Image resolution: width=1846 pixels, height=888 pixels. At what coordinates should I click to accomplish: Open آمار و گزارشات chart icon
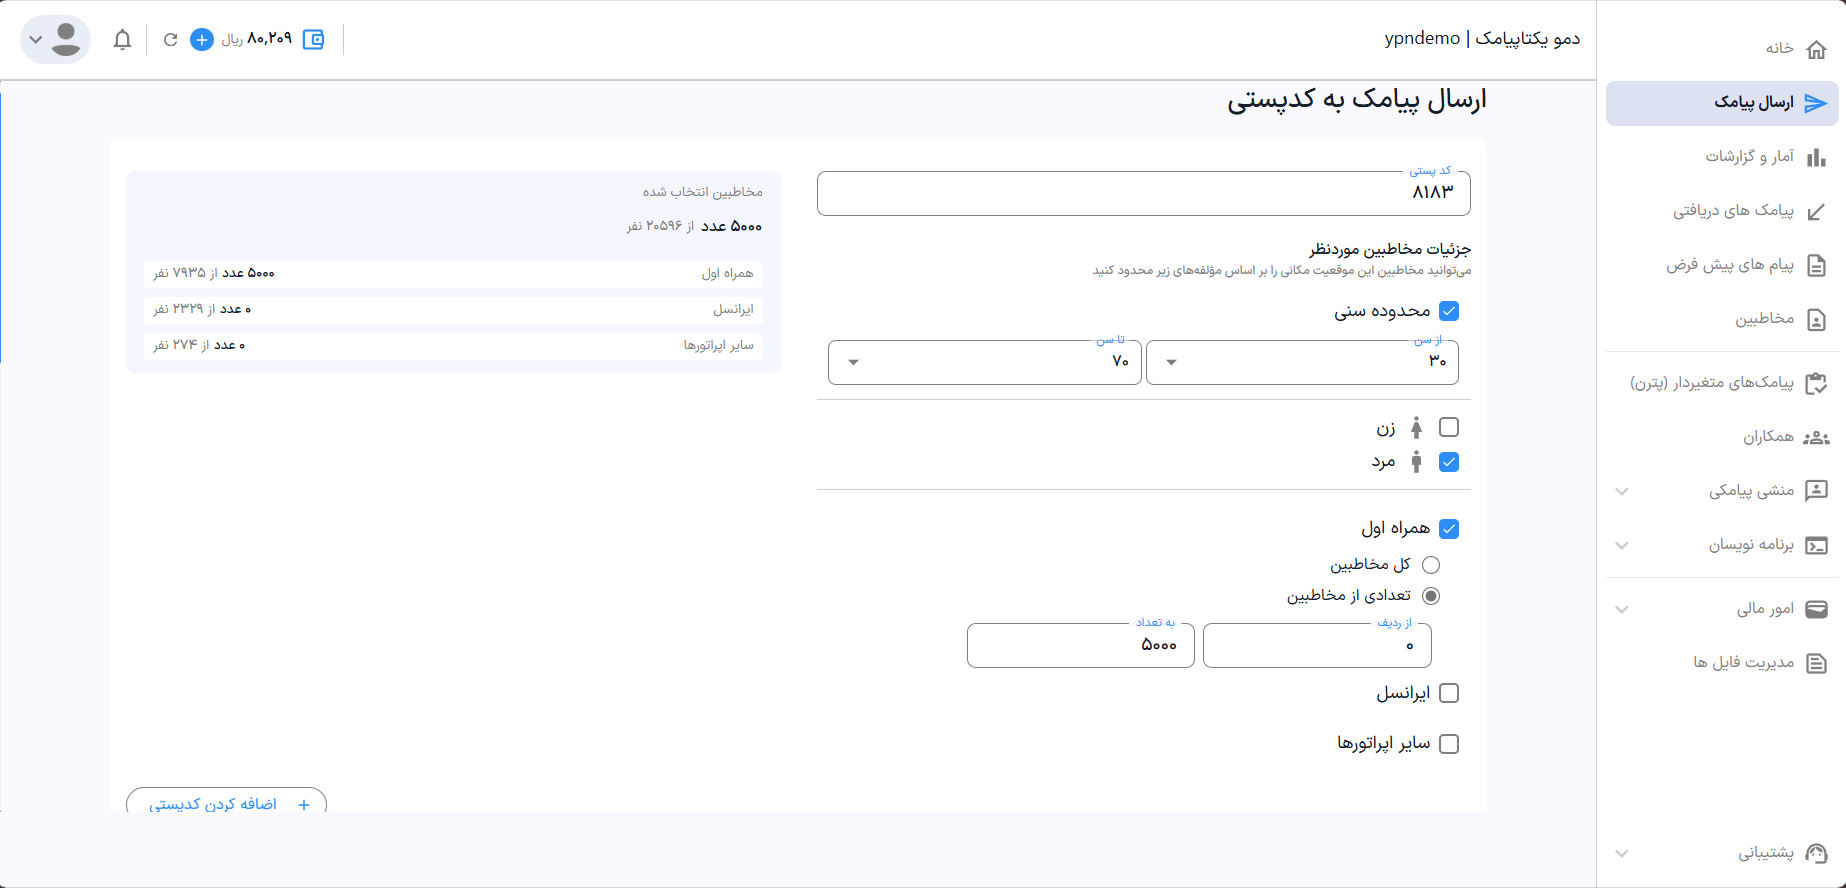pos(1816,157)
